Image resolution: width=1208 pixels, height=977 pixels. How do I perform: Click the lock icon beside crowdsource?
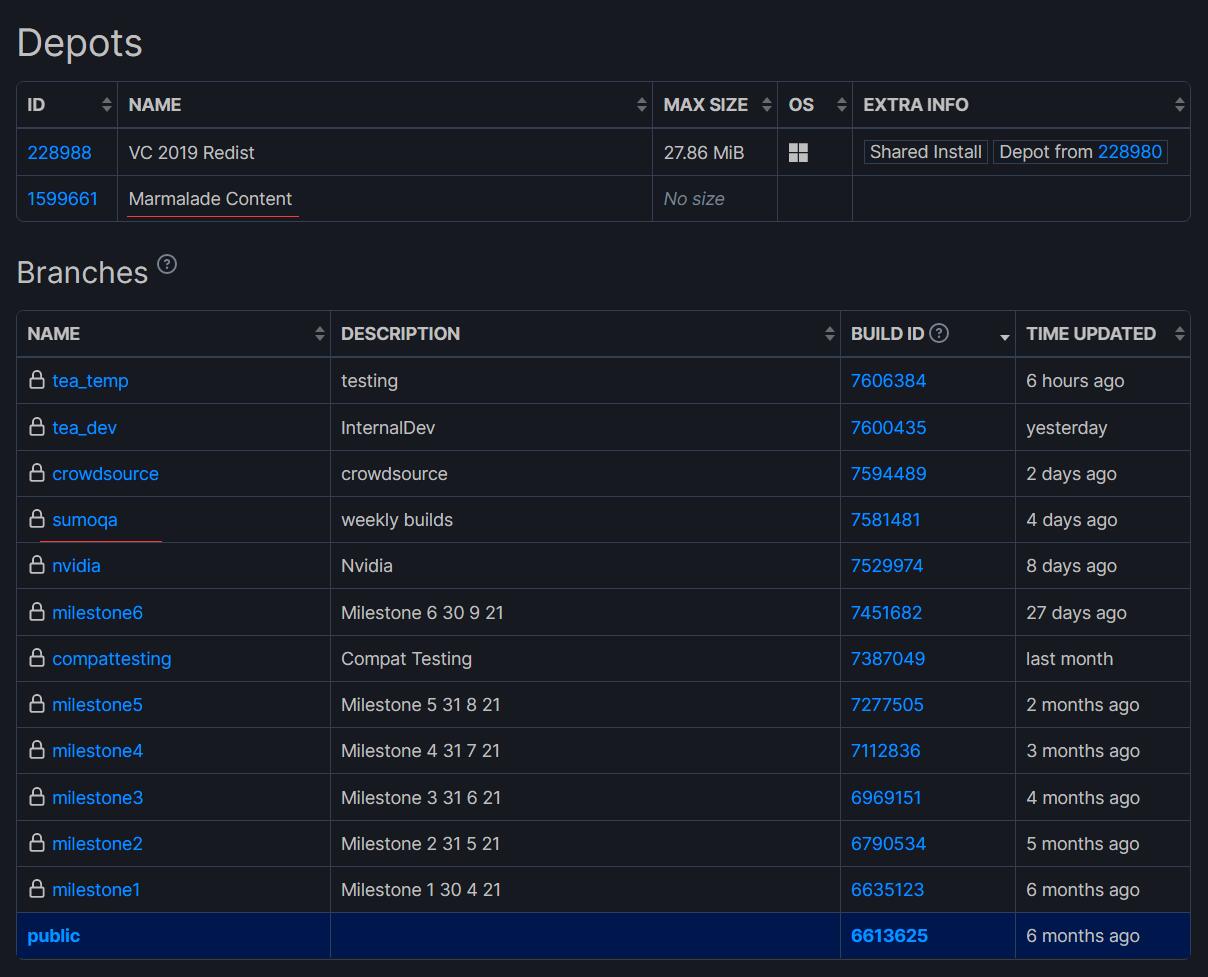pos(37,473)
